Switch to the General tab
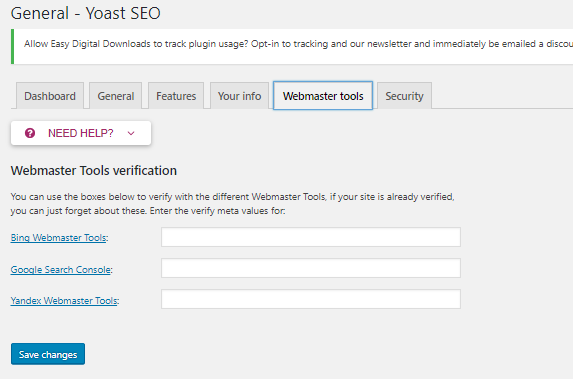 [115, 96]
